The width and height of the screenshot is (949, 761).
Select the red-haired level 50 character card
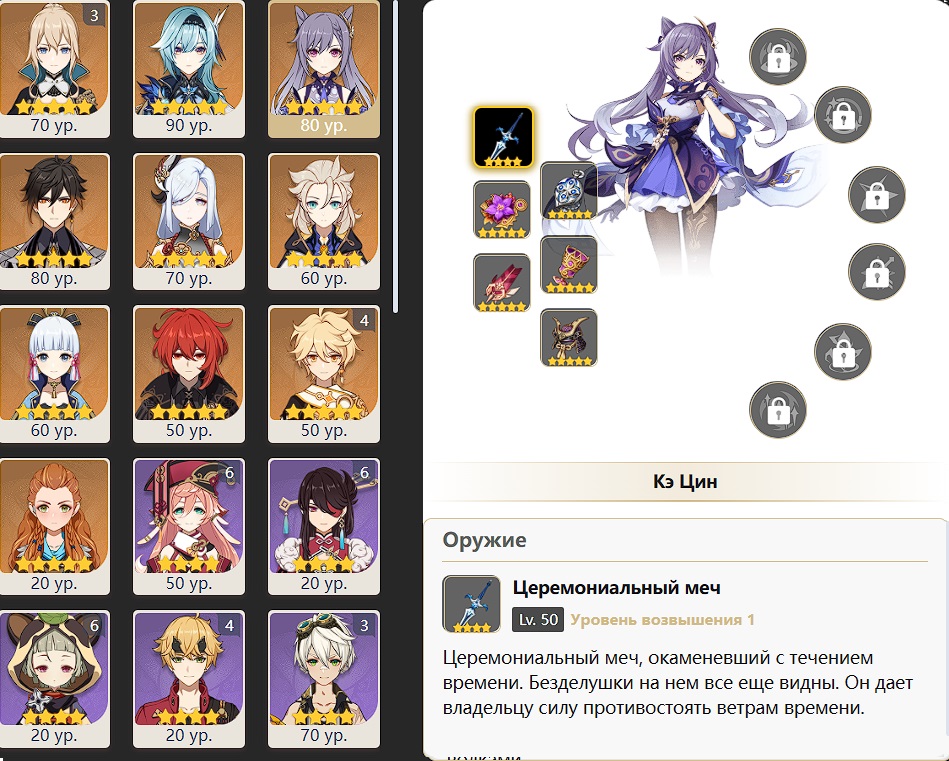(x=189, y=374)
